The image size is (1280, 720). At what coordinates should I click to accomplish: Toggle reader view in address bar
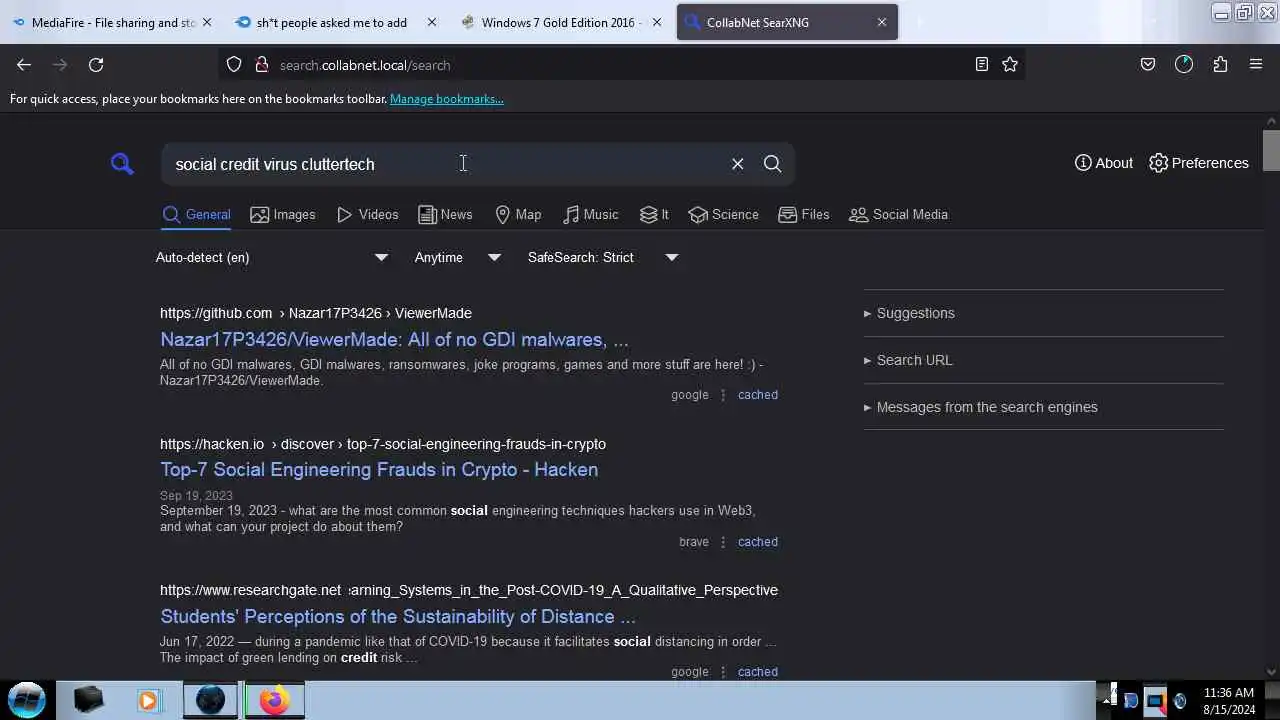click(982, 65)
